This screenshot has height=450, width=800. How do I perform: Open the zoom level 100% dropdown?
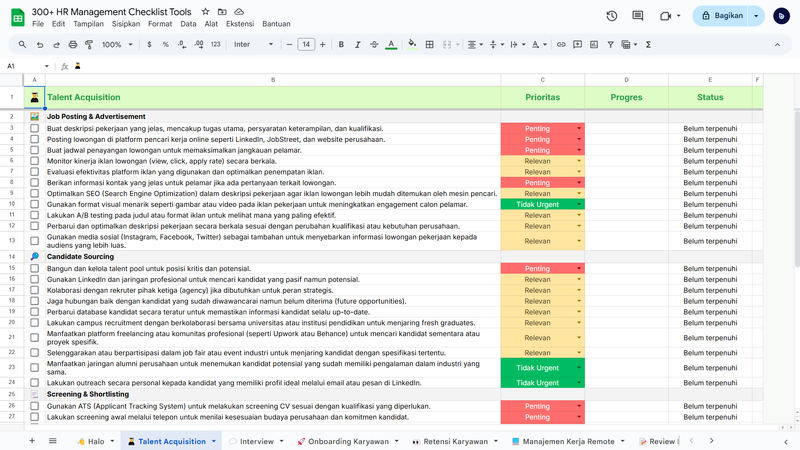[117, 45]
